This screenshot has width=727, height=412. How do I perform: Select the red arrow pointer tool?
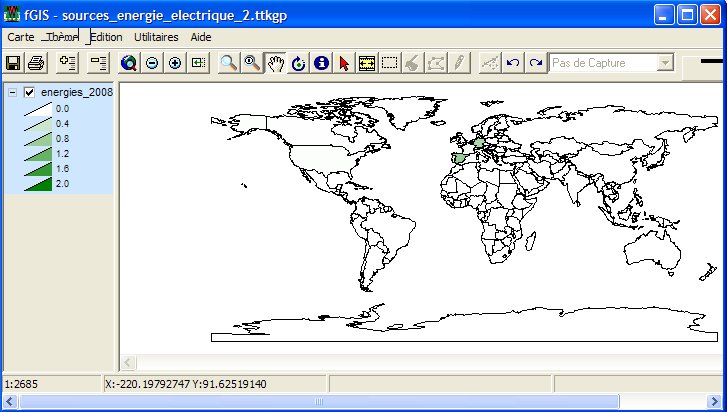pos(344,63)
